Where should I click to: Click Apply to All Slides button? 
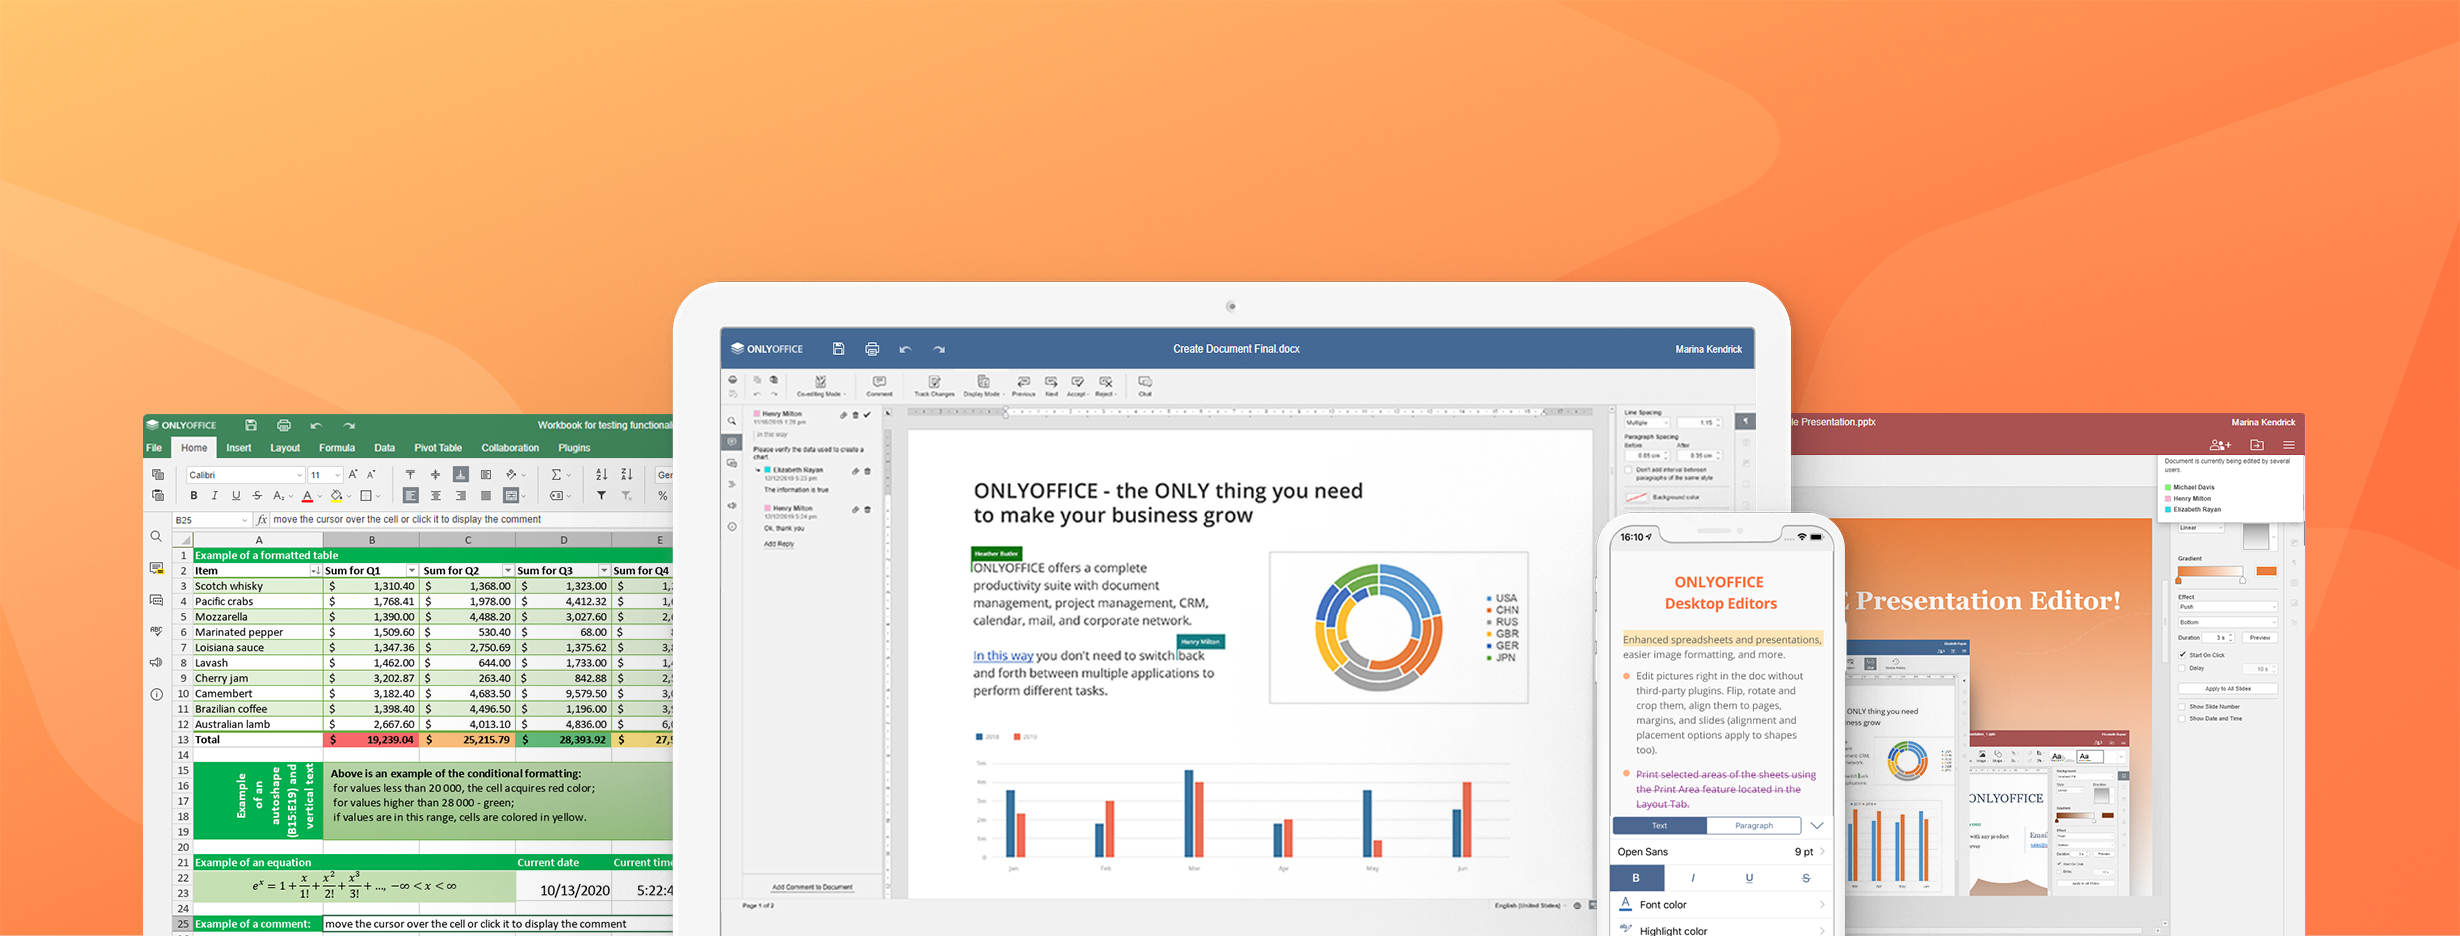pos(2228,689)
